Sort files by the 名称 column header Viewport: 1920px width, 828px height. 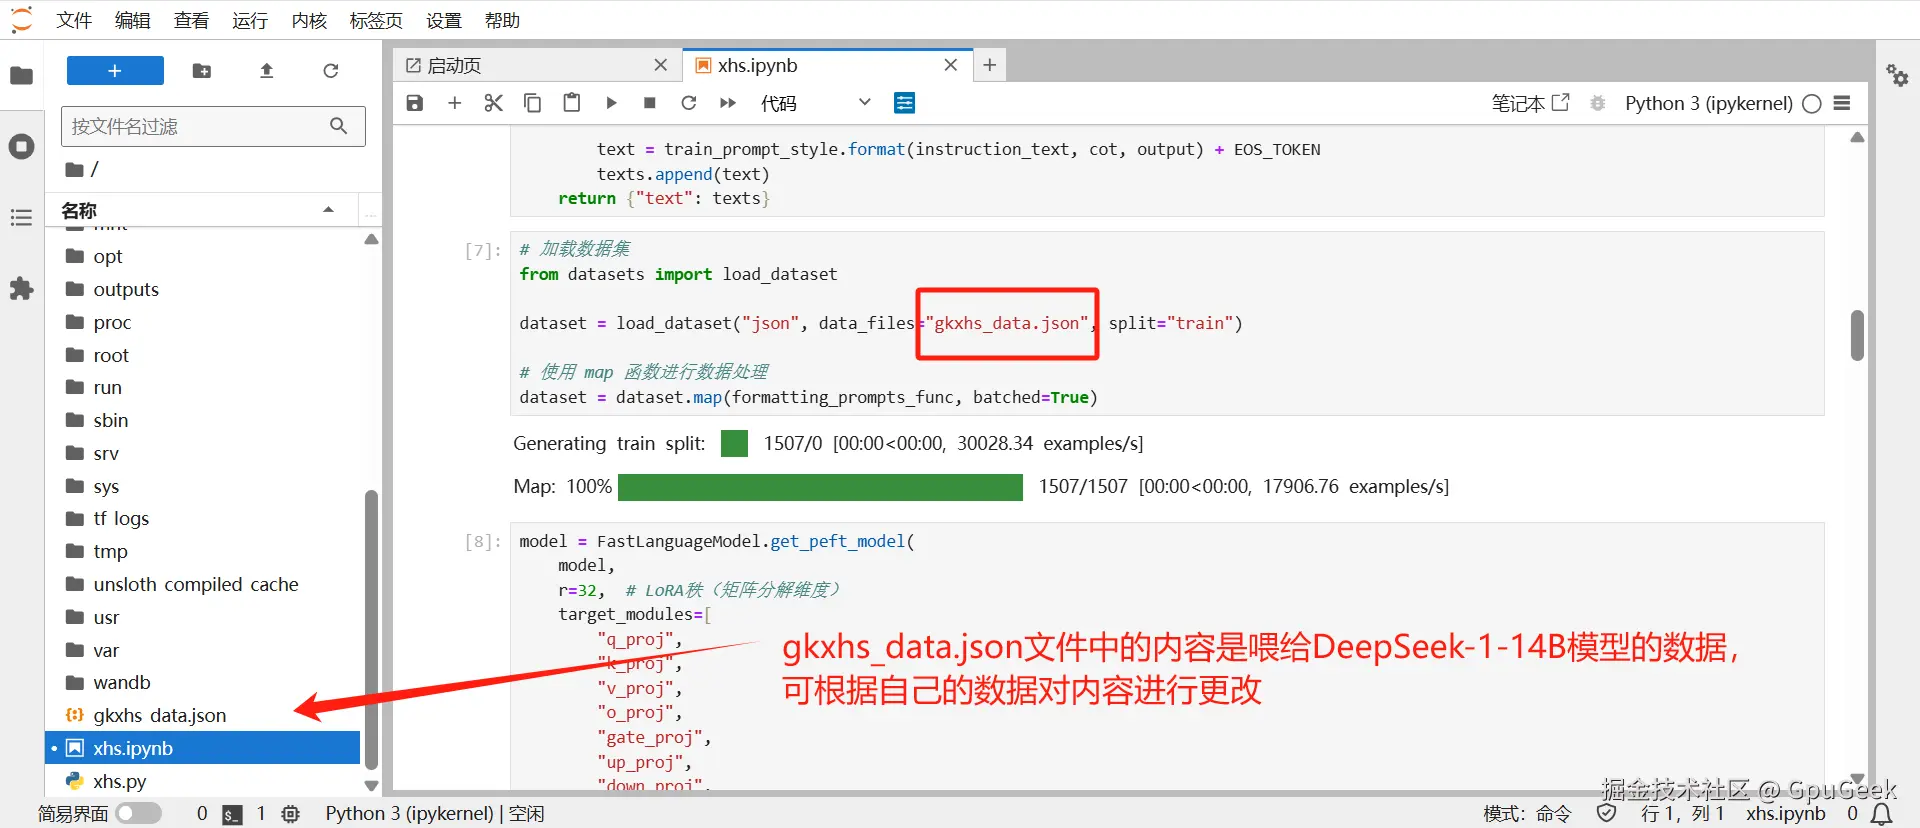200,210
